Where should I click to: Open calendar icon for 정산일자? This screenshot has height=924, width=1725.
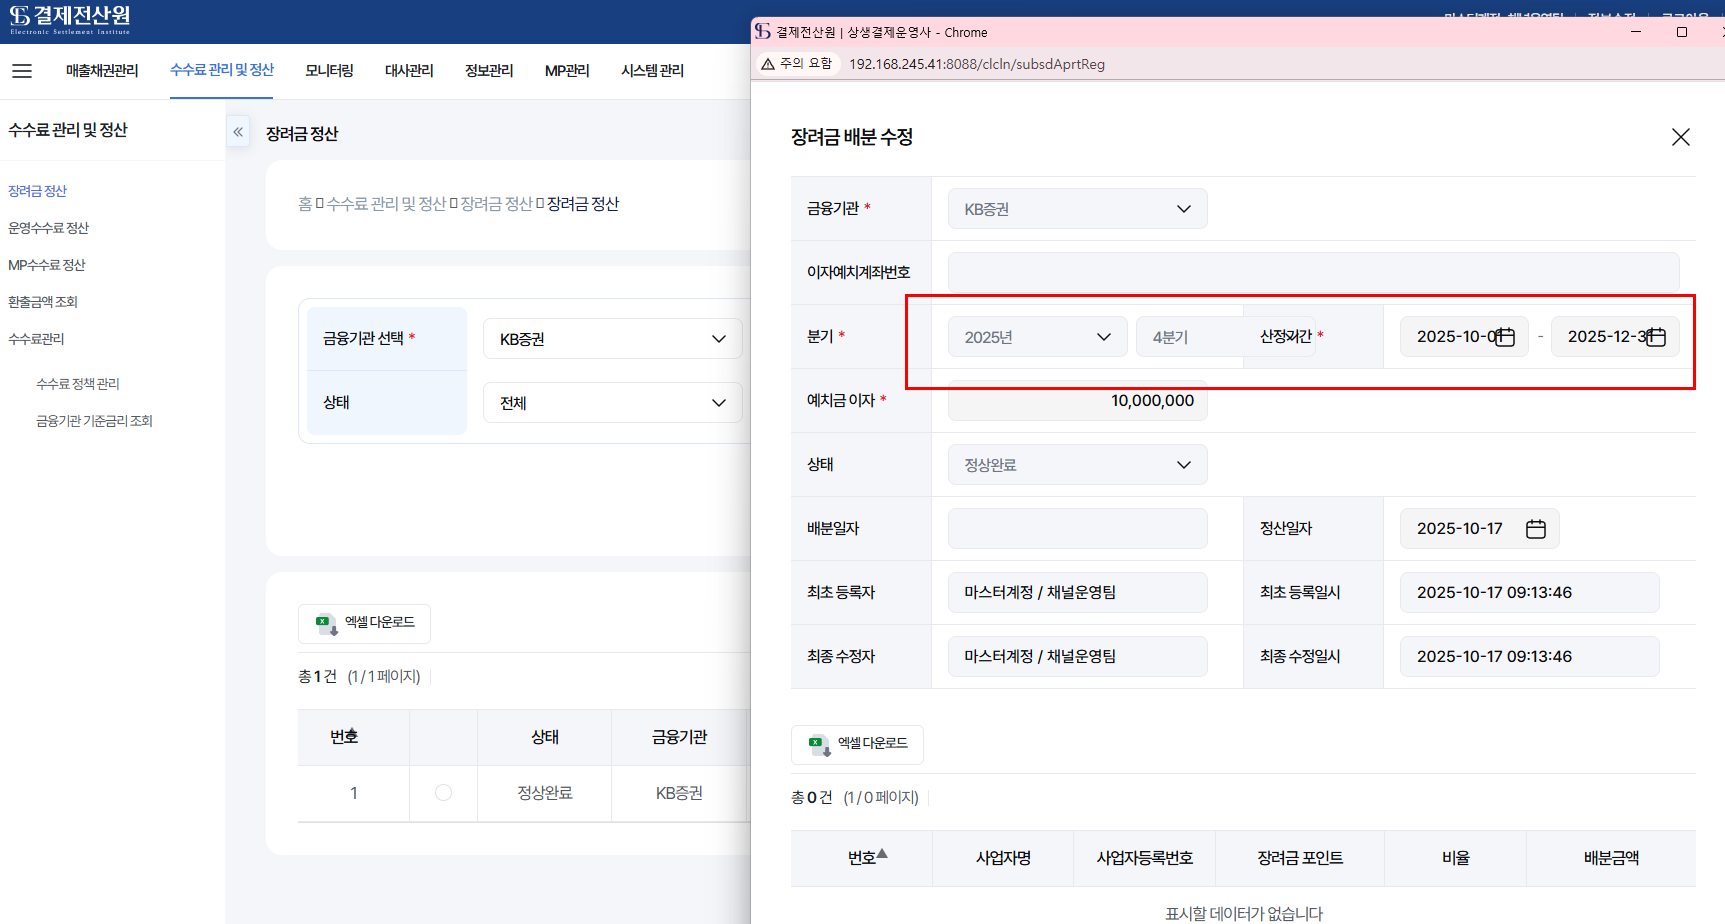tap(1536, 529)
